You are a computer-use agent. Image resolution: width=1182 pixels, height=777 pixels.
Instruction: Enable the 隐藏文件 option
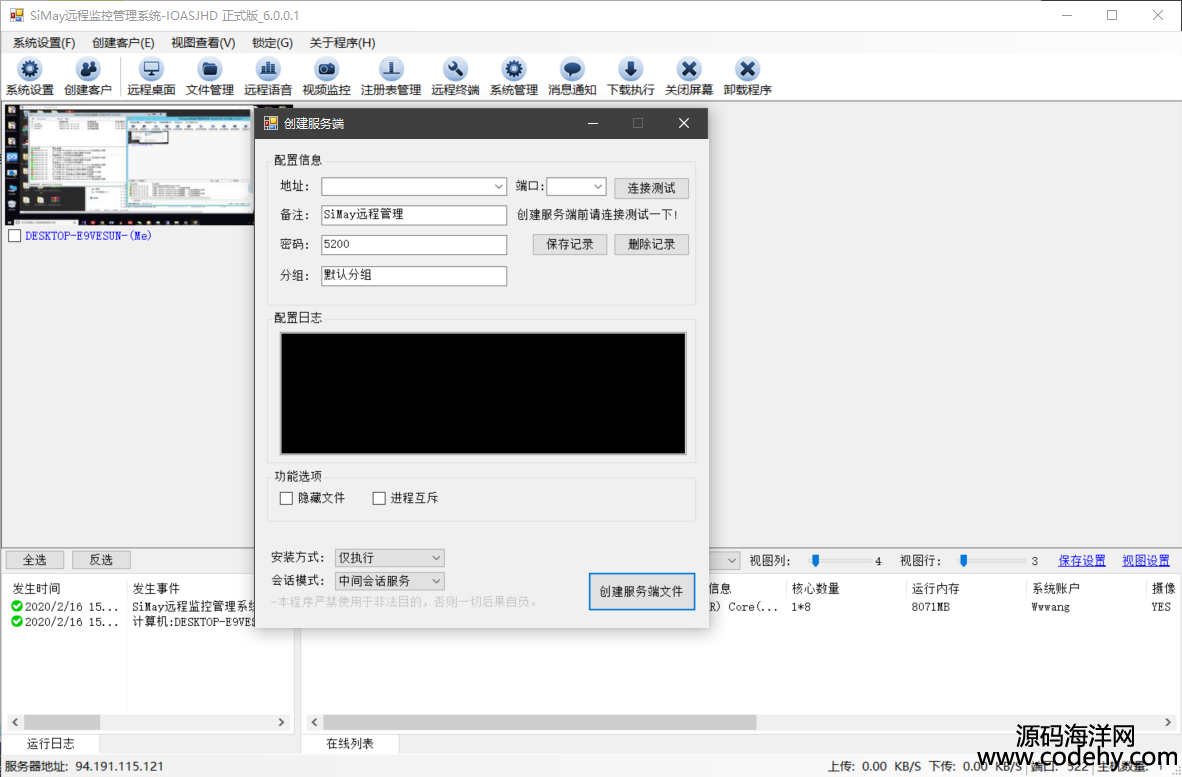(286, 498)
